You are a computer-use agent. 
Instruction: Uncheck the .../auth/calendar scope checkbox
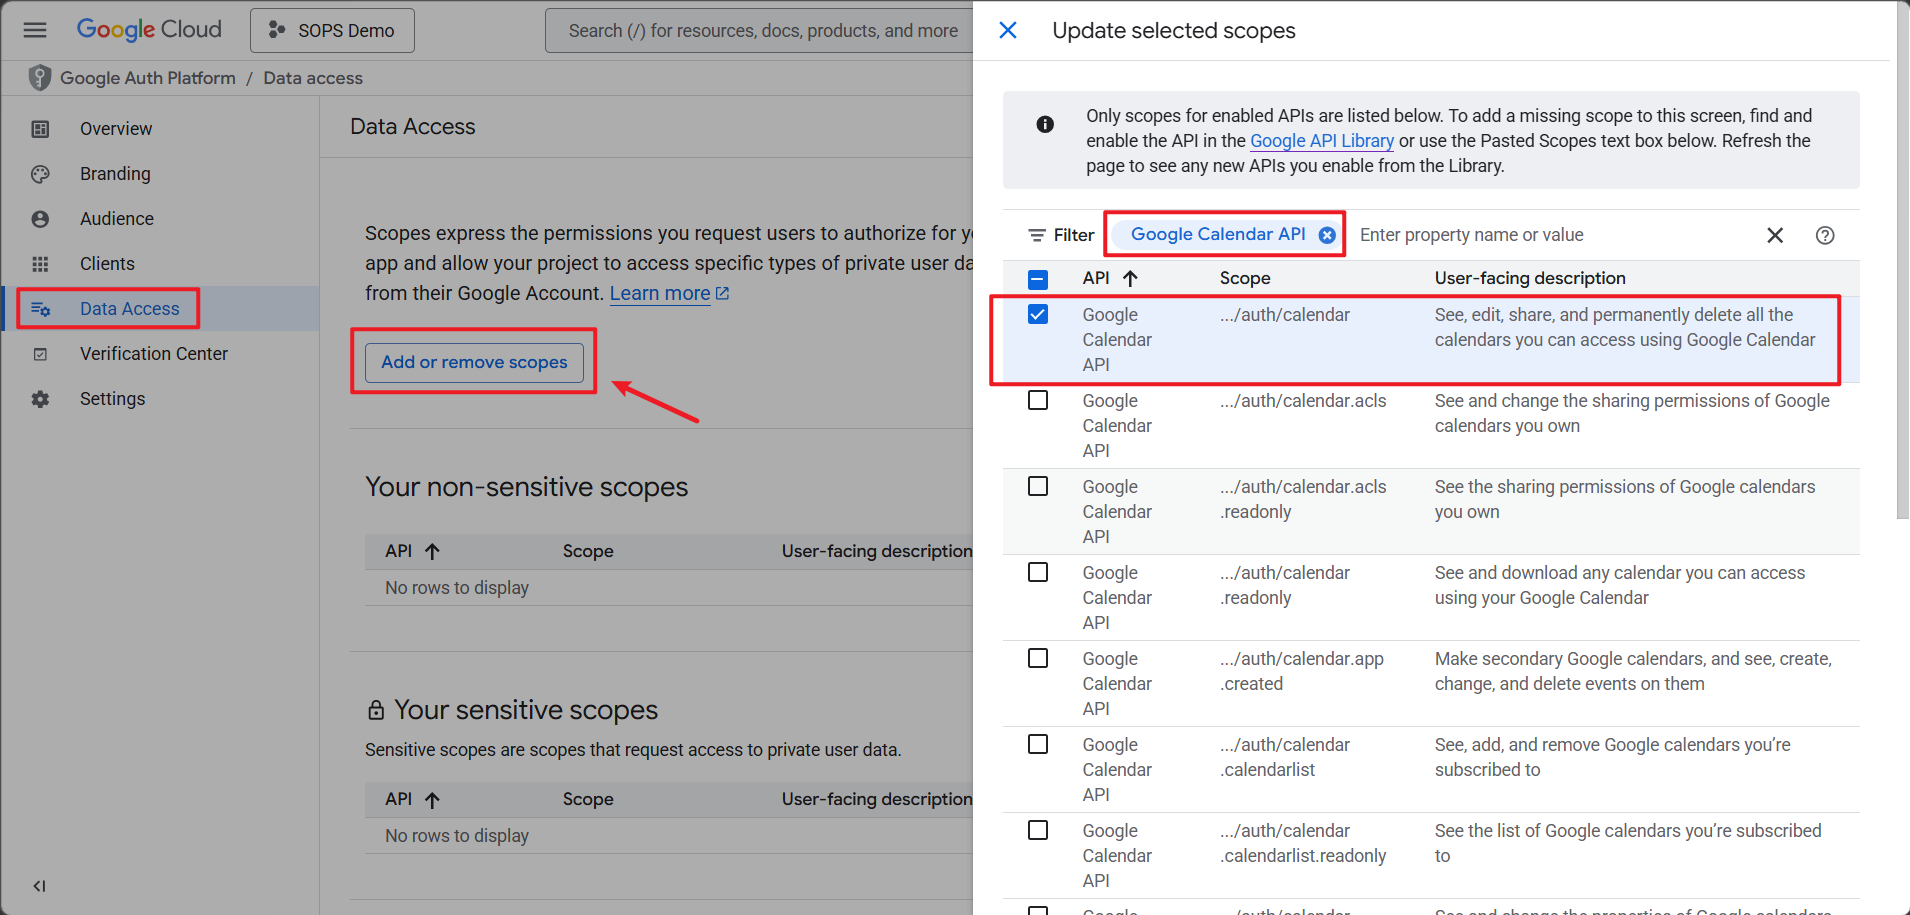point(1038,315)
